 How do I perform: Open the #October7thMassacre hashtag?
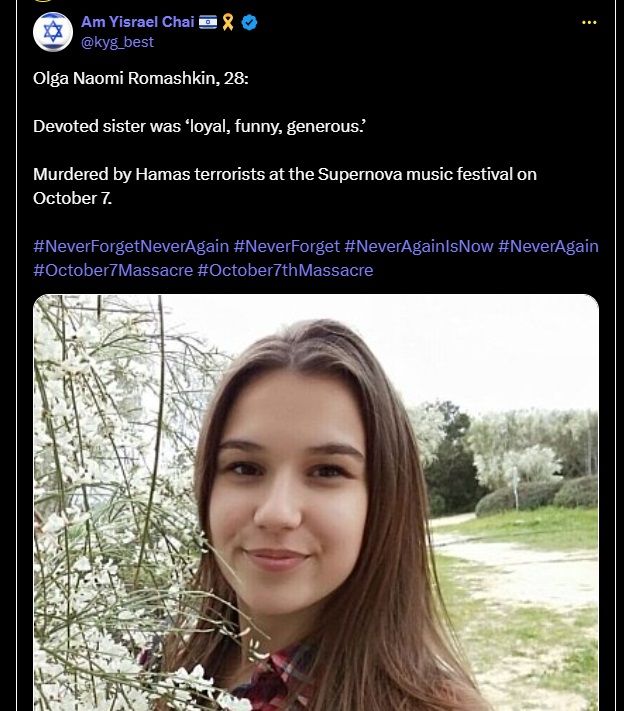pos(286,270)
